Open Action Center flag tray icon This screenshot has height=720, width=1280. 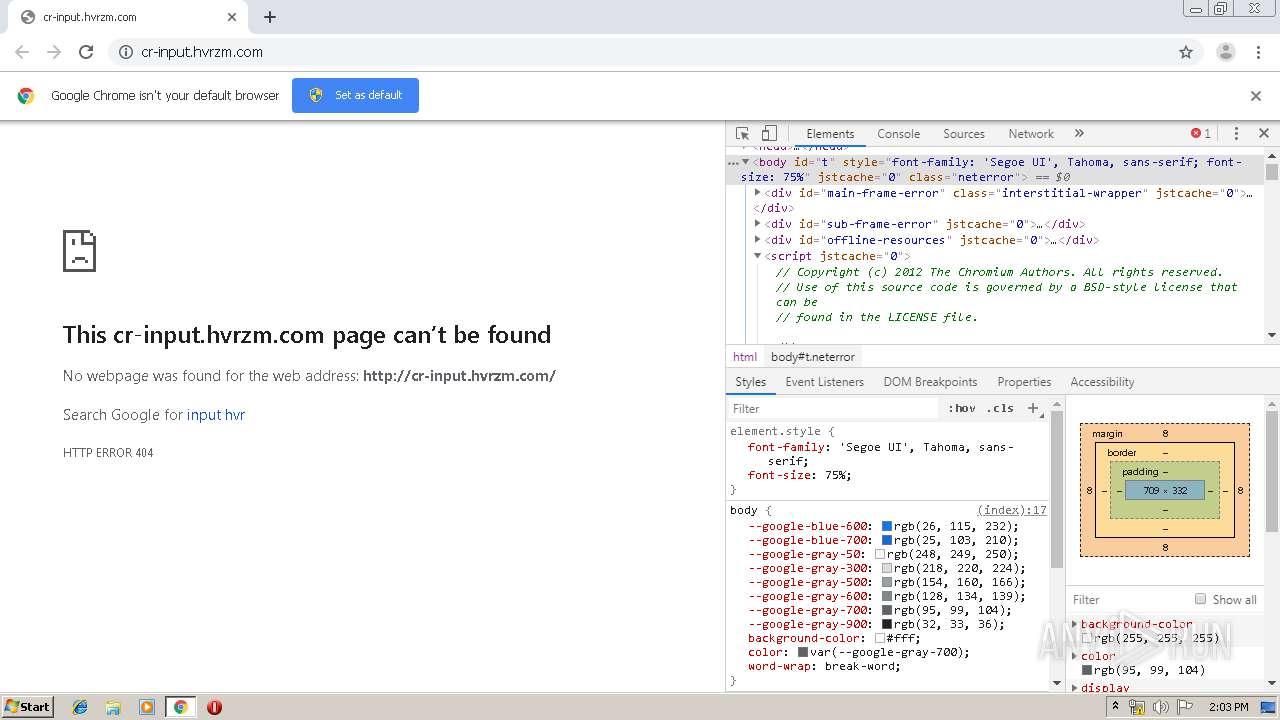(x=1185, y=707)
